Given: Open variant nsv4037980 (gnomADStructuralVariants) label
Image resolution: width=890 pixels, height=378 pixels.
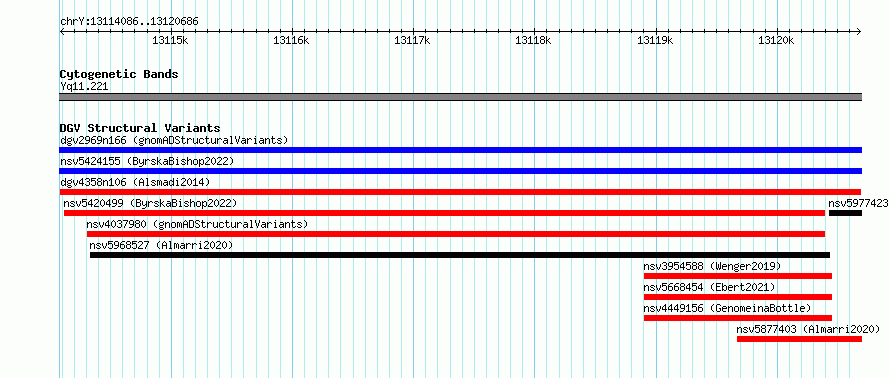Looking at the screenshot, I should [197, 224].
